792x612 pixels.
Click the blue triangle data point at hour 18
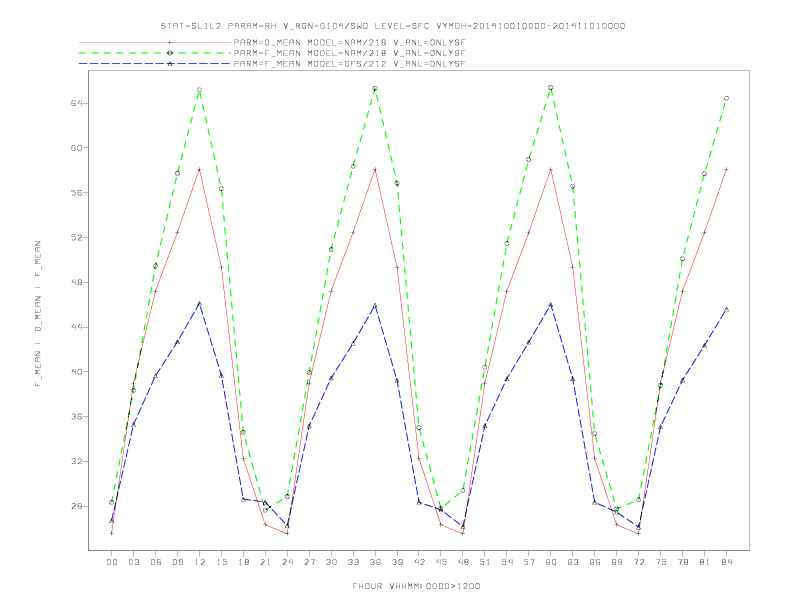point(243,499)
